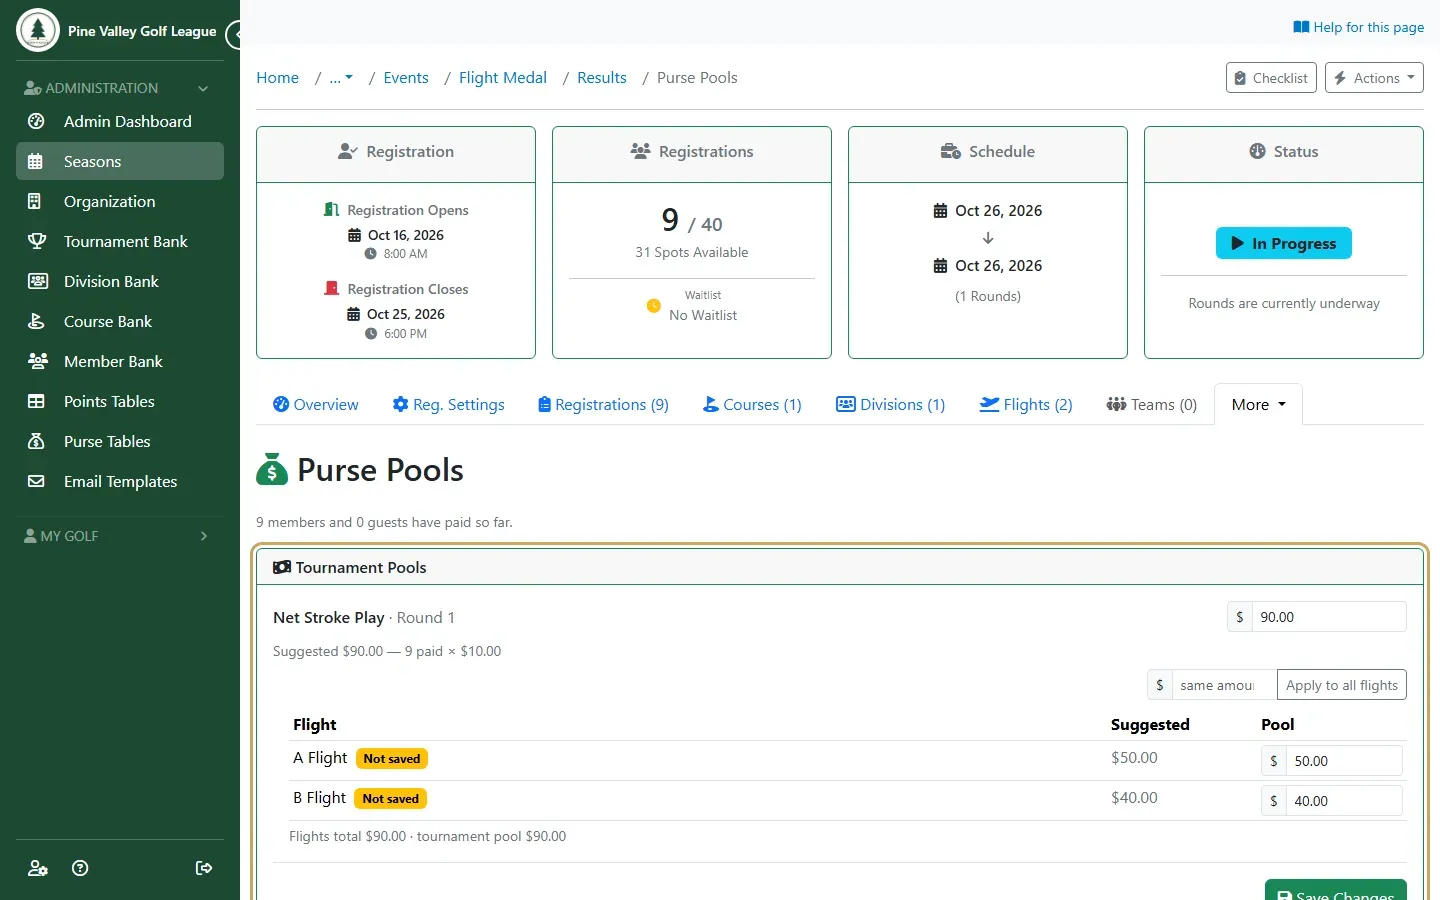Open Course Bank in the sidebar

pyautogui.click(x=120, y=321)
